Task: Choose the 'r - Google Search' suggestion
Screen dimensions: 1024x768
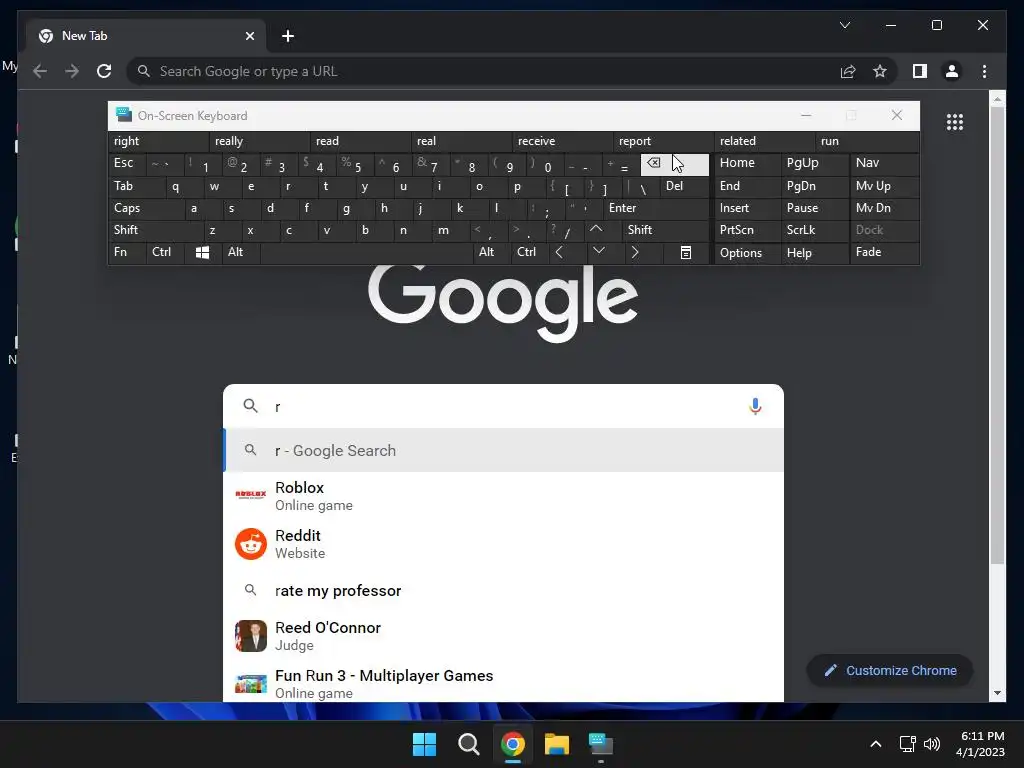Action: [503, 451]
